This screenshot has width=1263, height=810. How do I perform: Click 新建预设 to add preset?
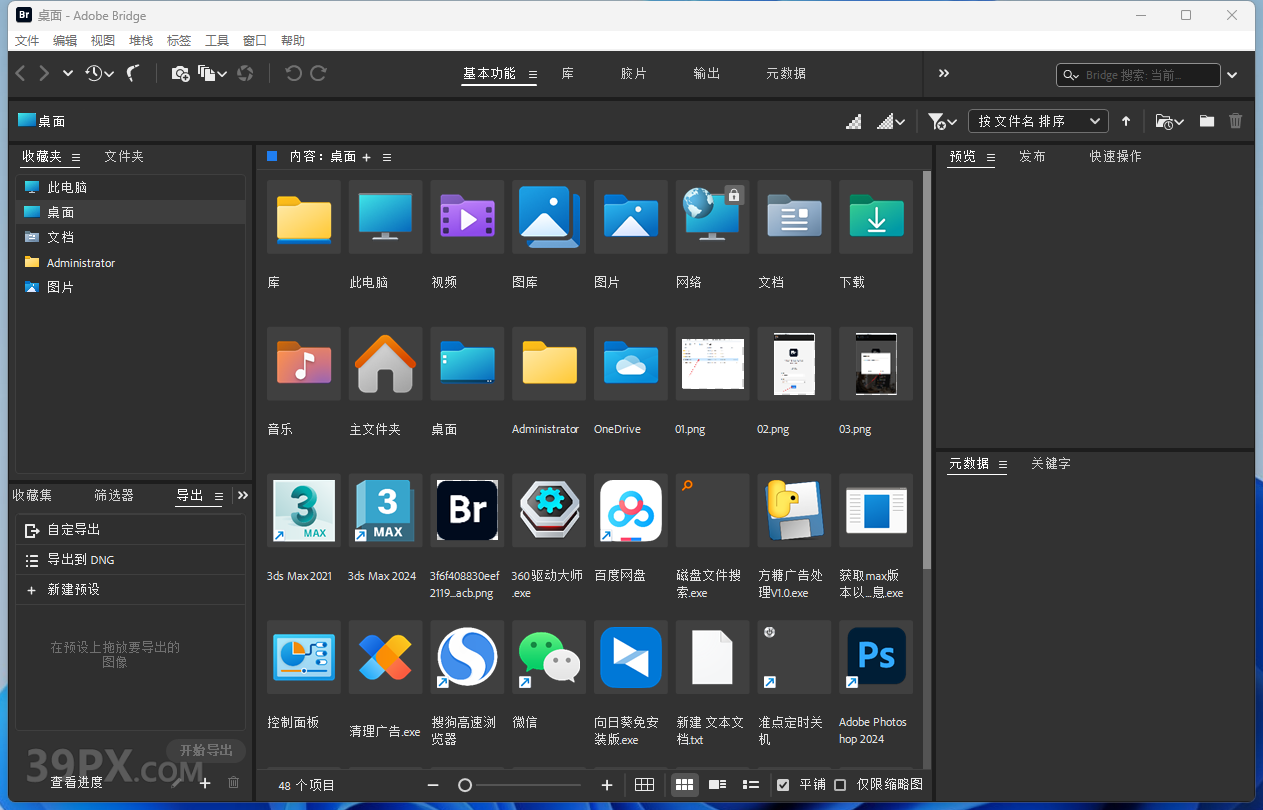click(131, 590)
